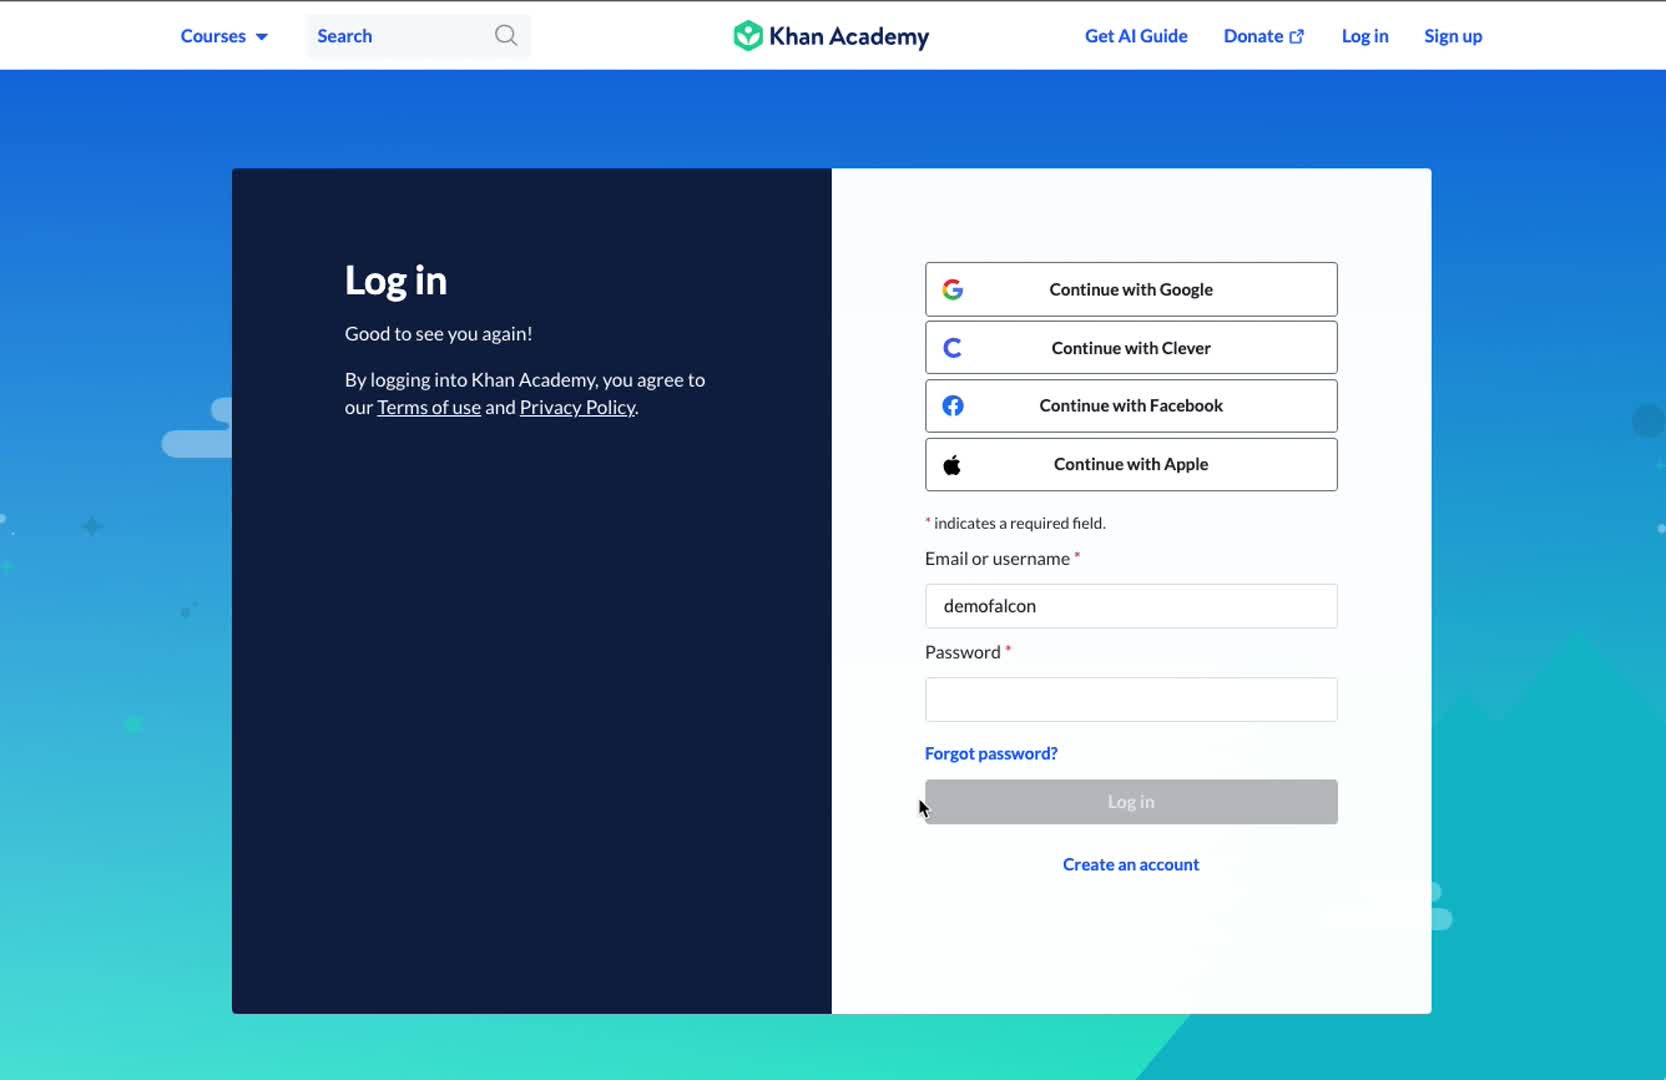Click the Donate external link icon

(x=1297, y=36)
